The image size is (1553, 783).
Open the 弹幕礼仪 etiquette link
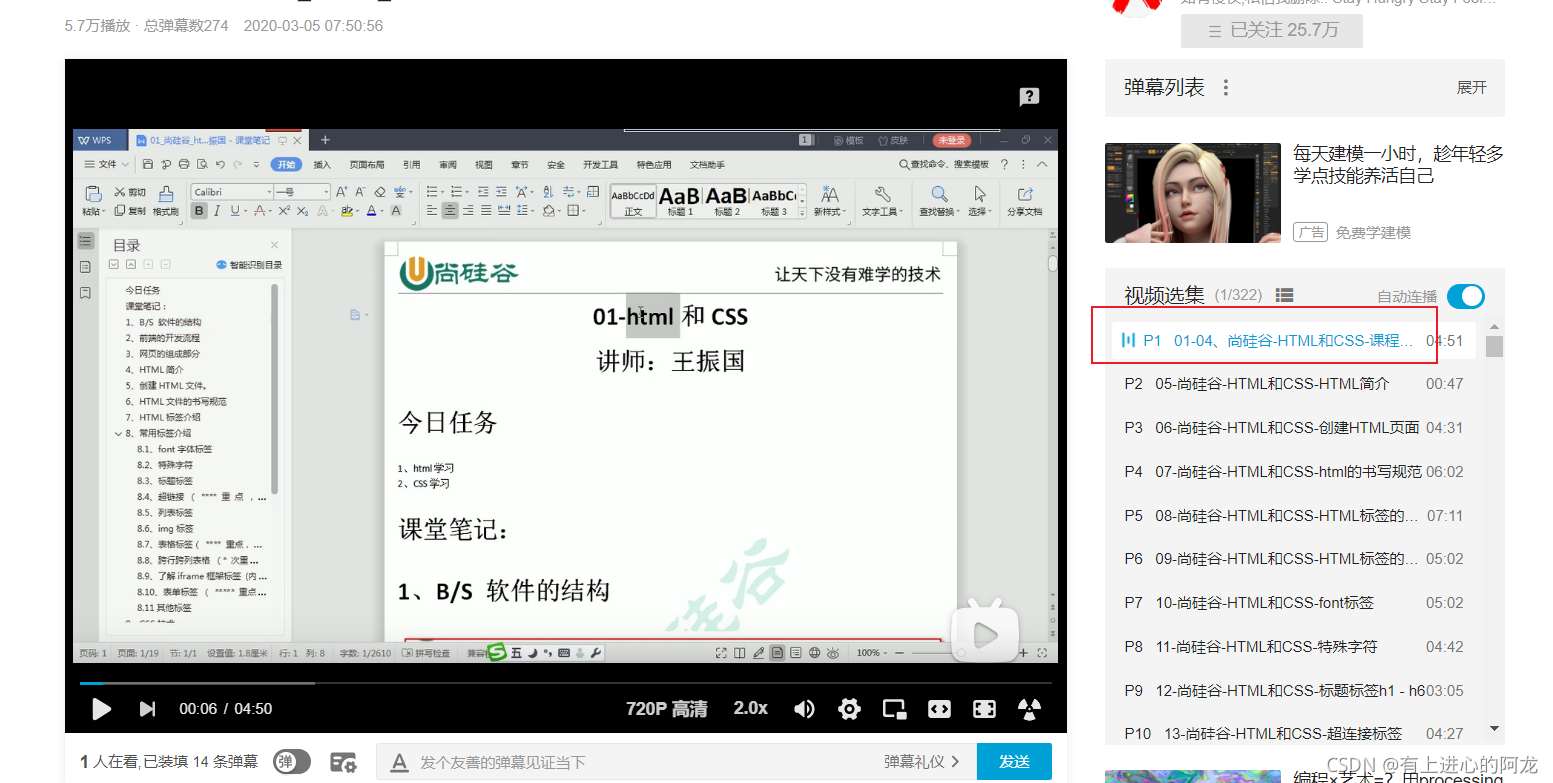tap(921, 762)
